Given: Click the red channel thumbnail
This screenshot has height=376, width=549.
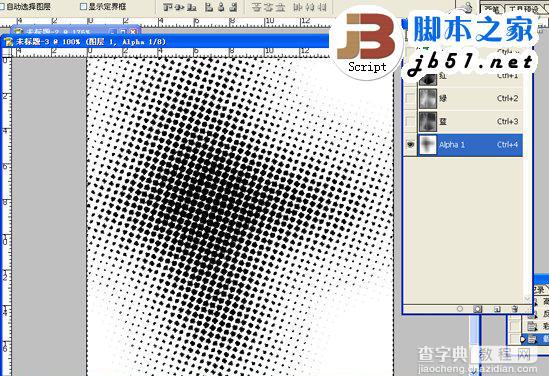Looking at the screenshot, I should [428, 80].
